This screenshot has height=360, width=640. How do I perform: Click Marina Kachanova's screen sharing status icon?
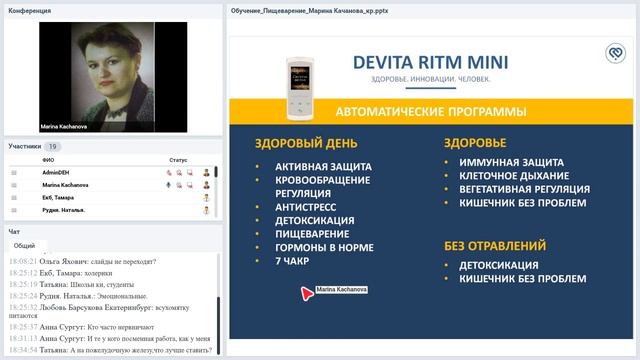(x=190, y=185)
